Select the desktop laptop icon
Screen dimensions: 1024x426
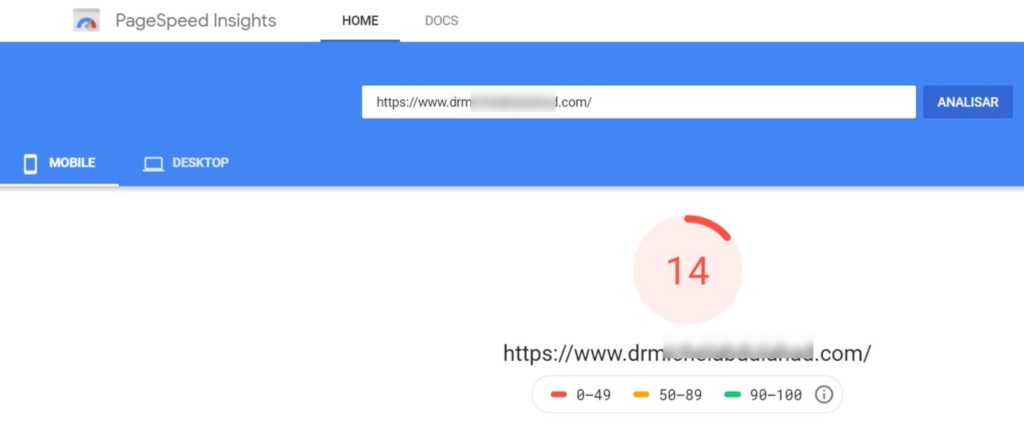(x=153, y=163)
